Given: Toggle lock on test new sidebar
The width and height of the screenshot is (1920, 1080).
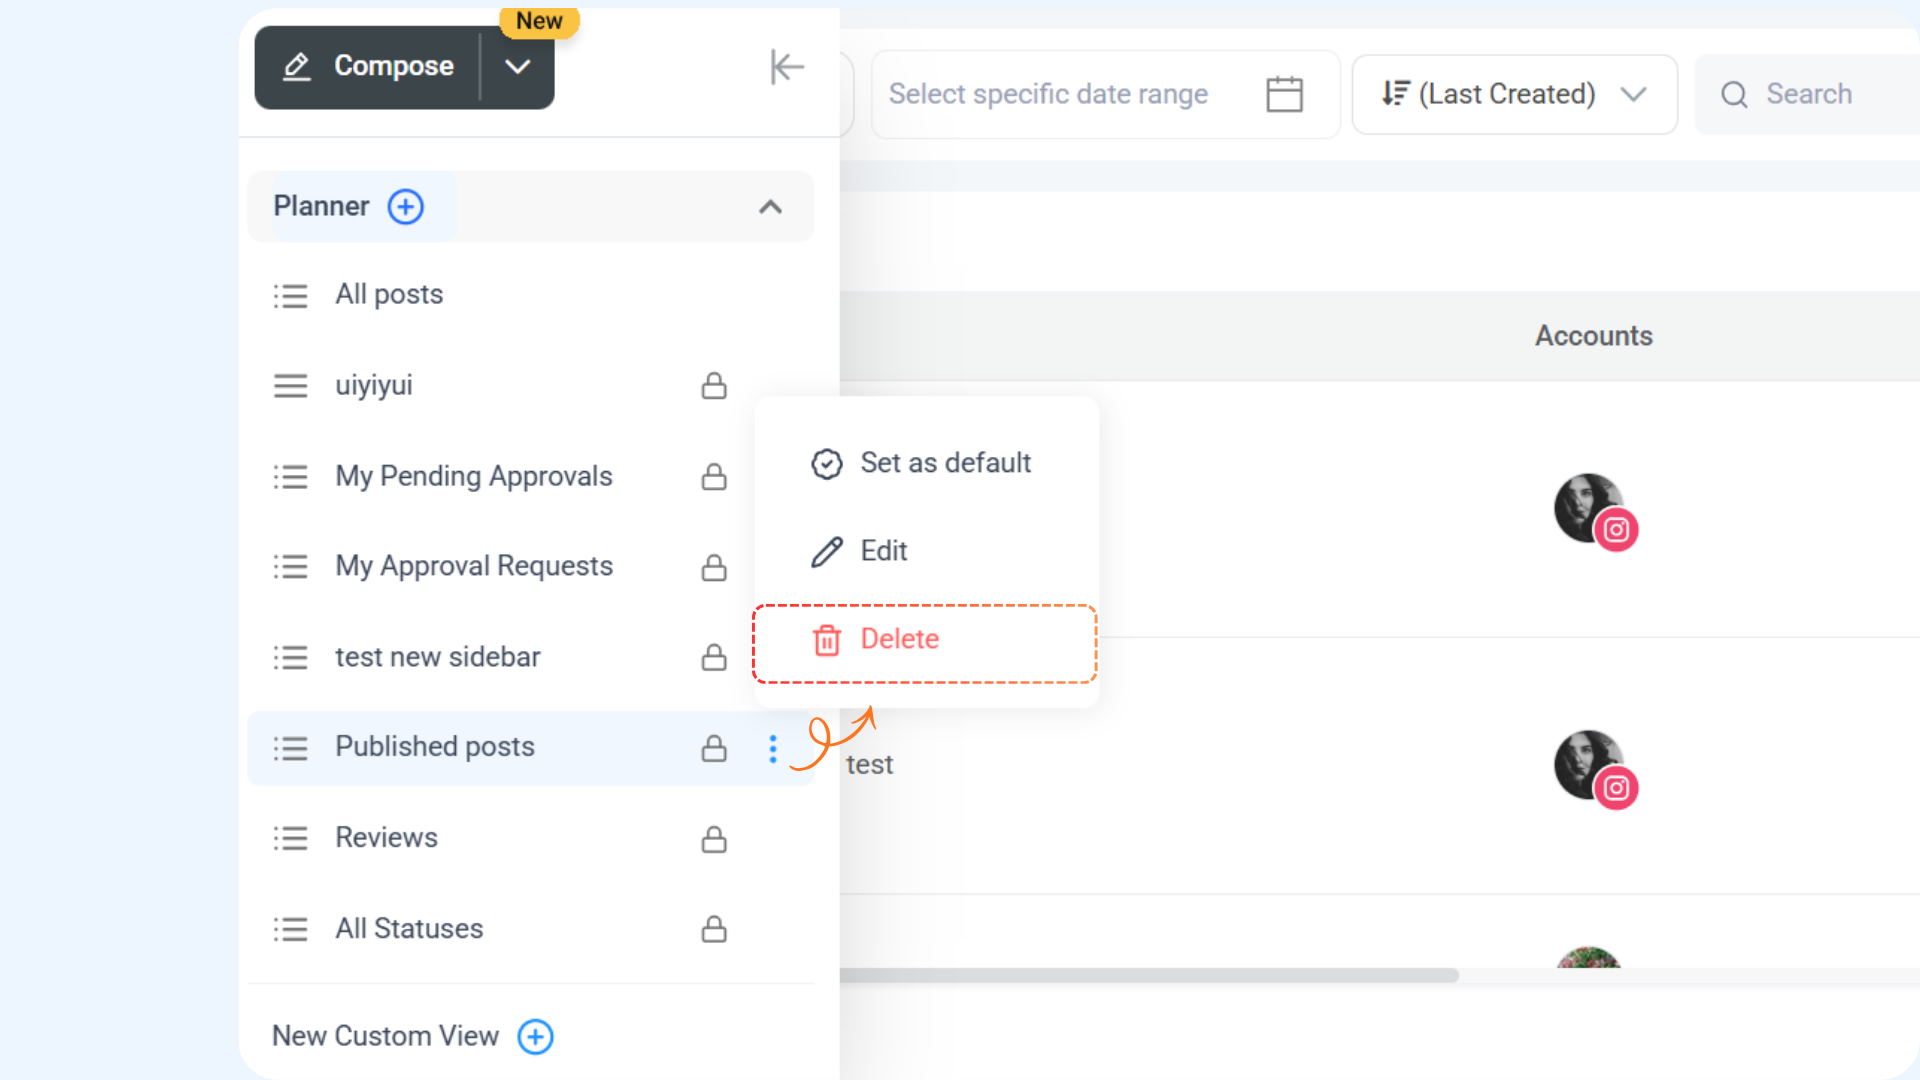Looking at the screenshot, I should 713,658.
